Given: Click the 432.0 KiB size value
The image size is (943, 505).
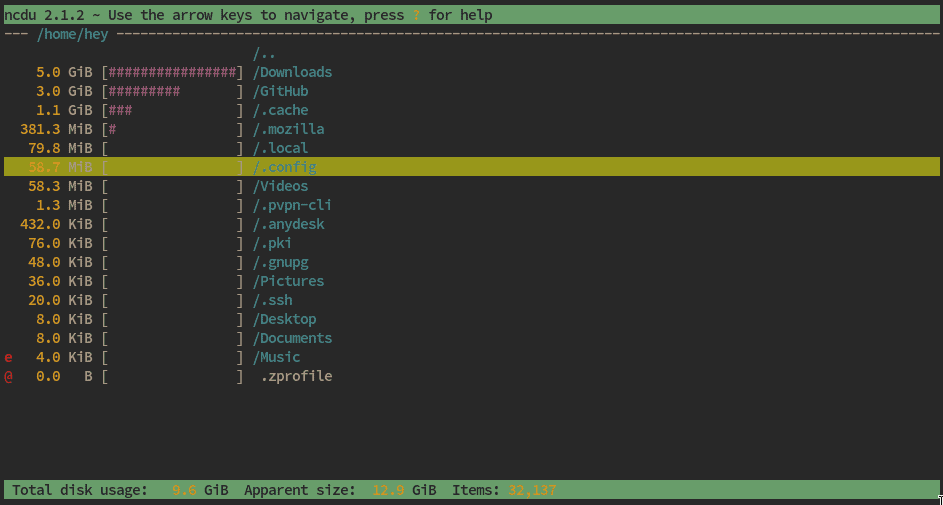Looking at the screenshot, I should (57, 224).
